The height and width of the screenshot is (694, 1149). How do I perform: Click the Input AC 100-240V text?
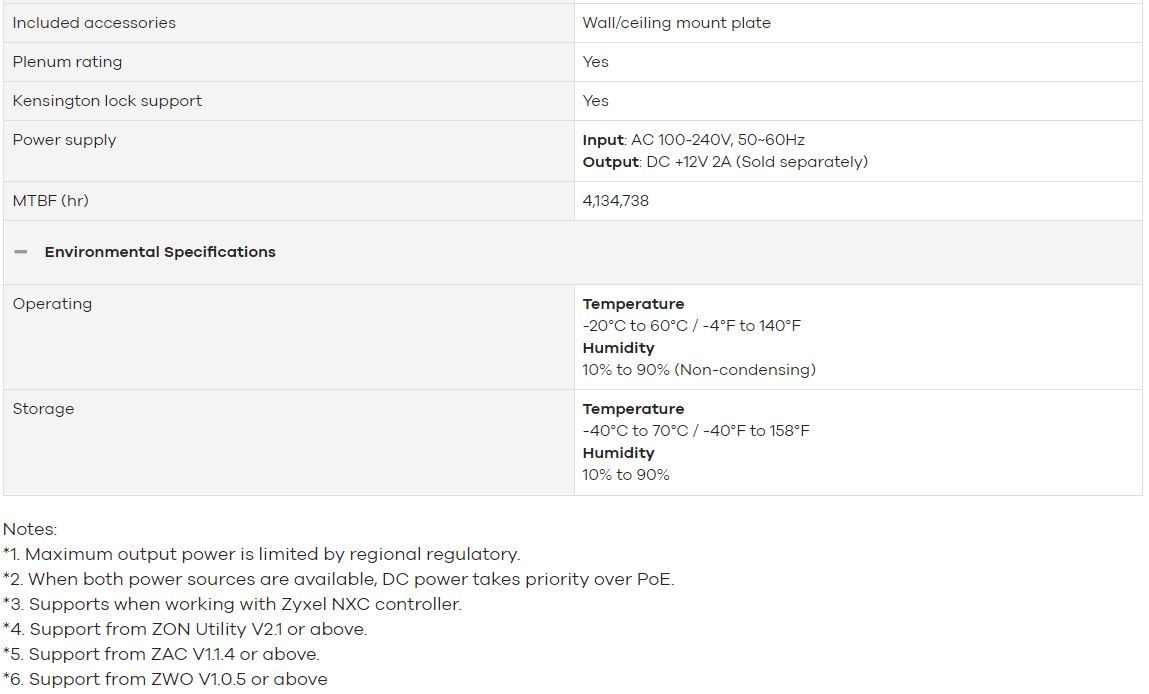click(693, 139)
